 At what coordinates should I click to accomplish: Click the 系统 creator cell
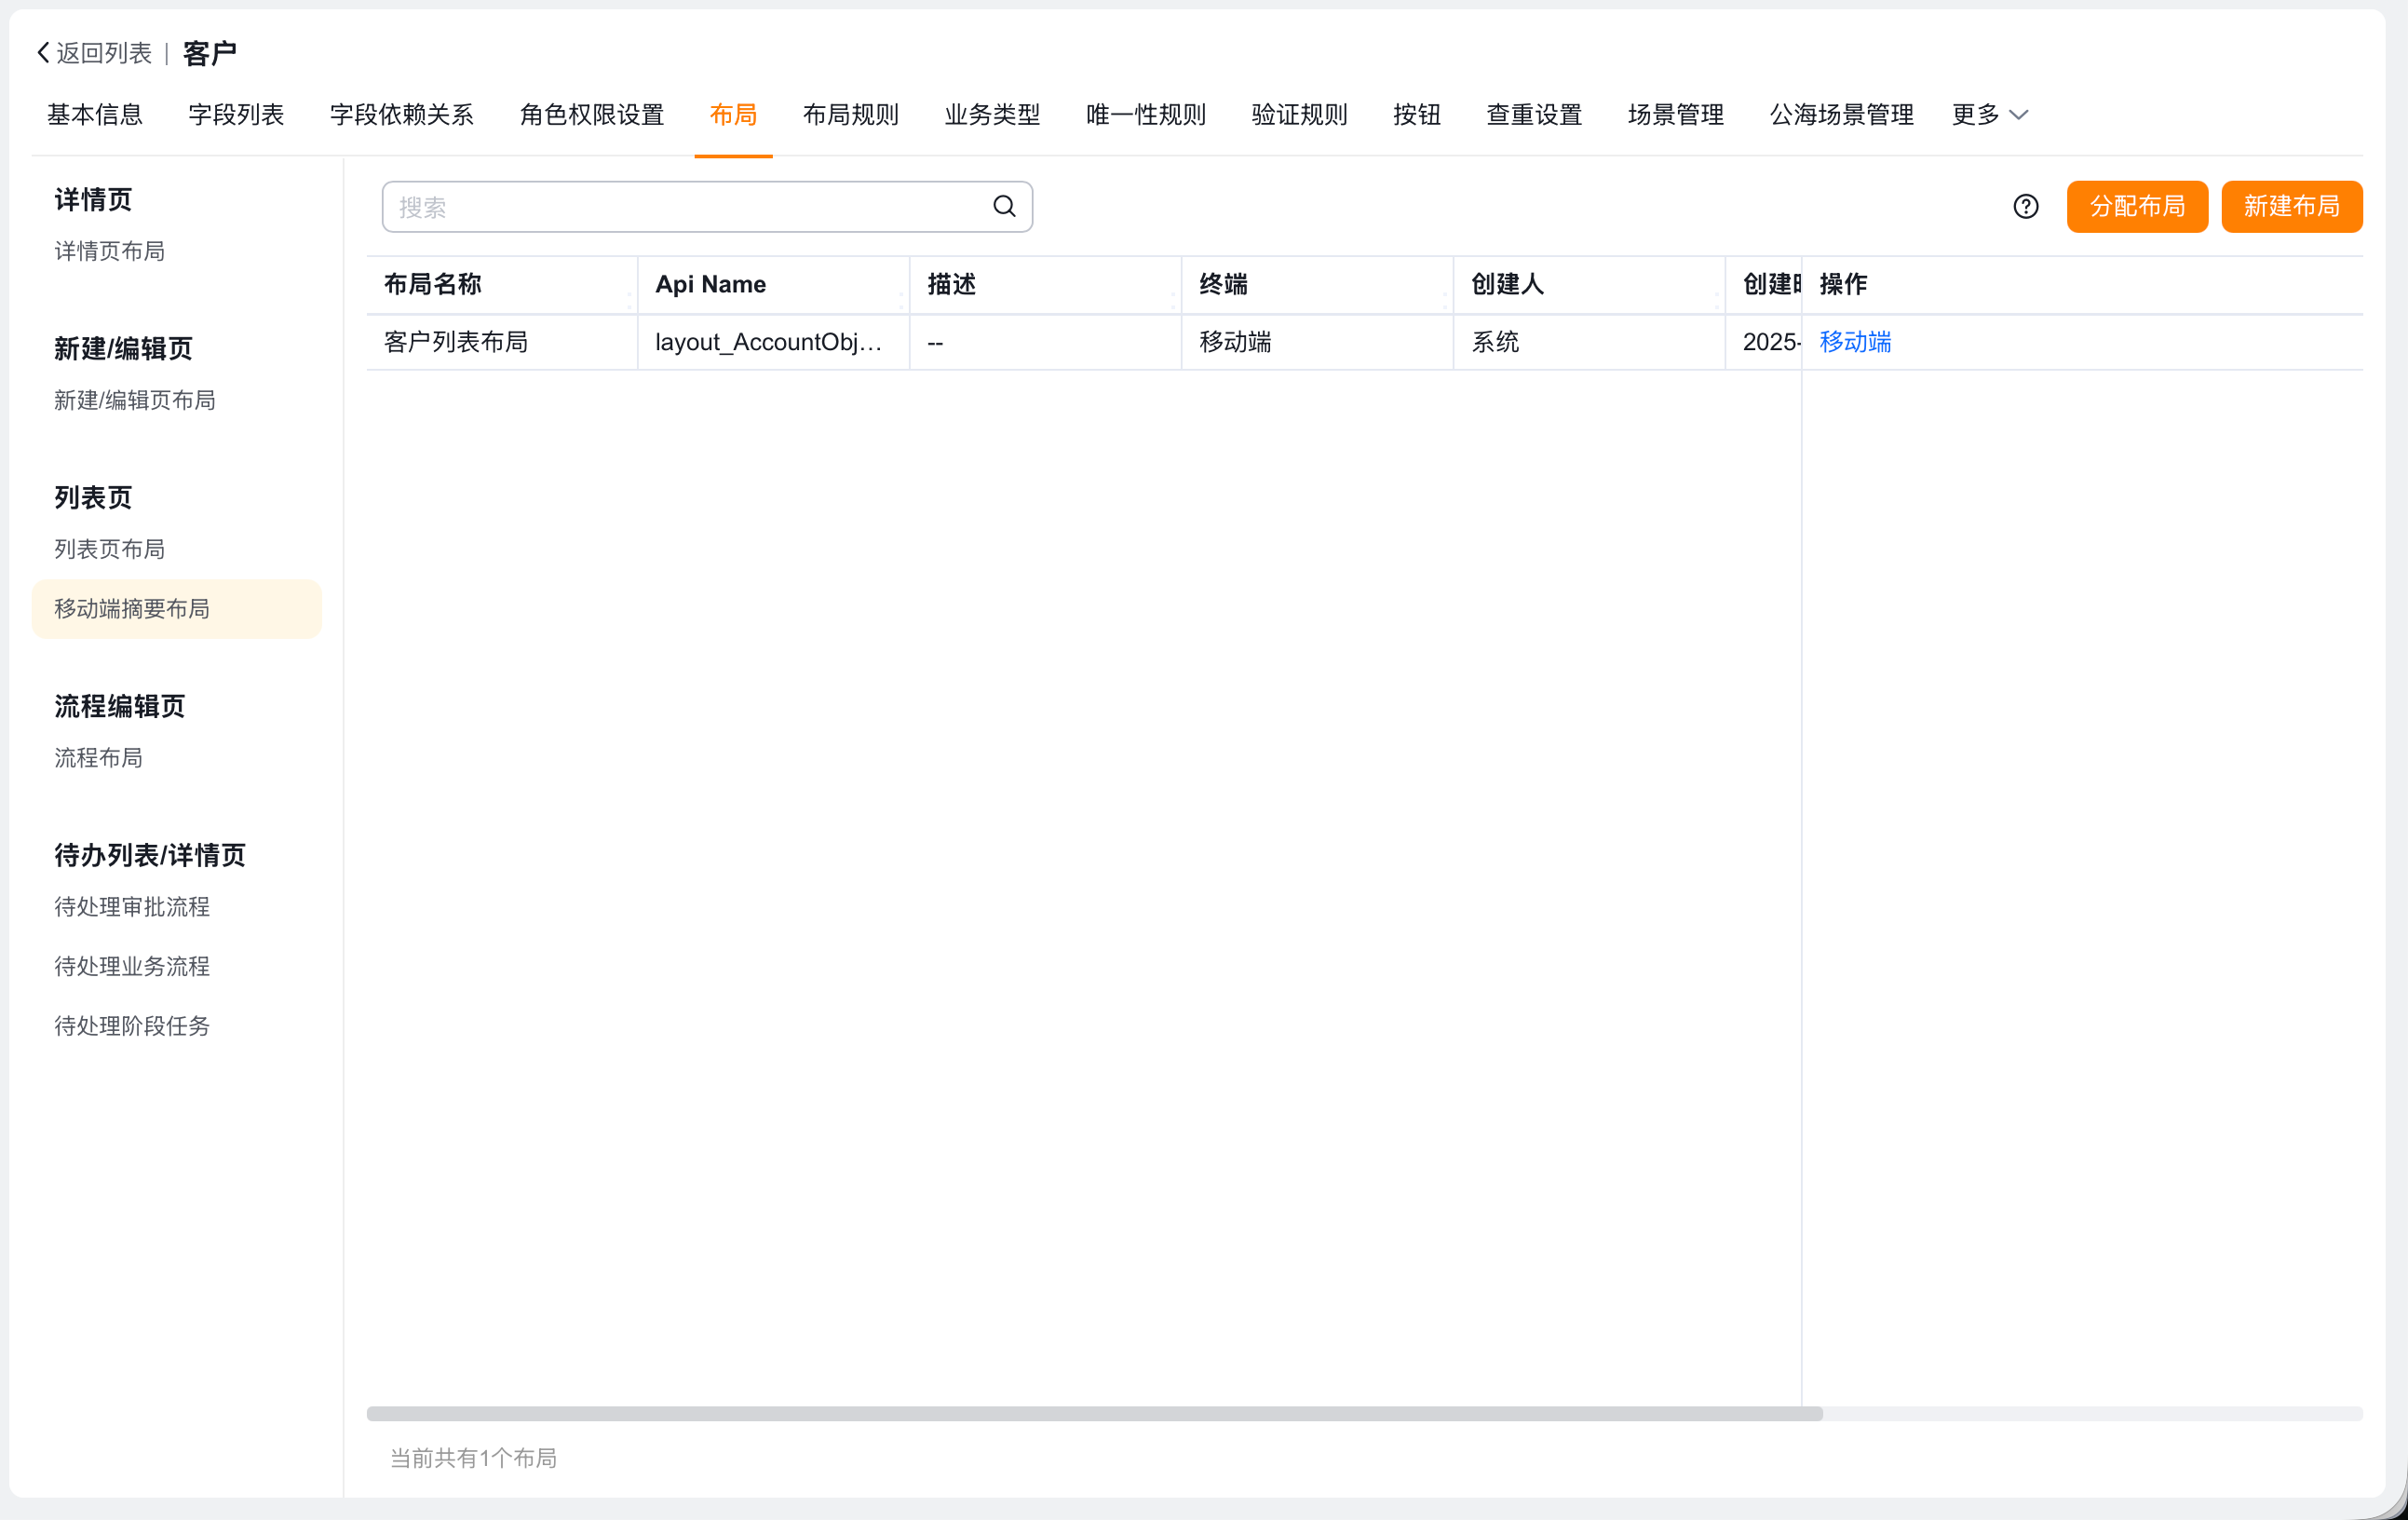point(1589,342)
